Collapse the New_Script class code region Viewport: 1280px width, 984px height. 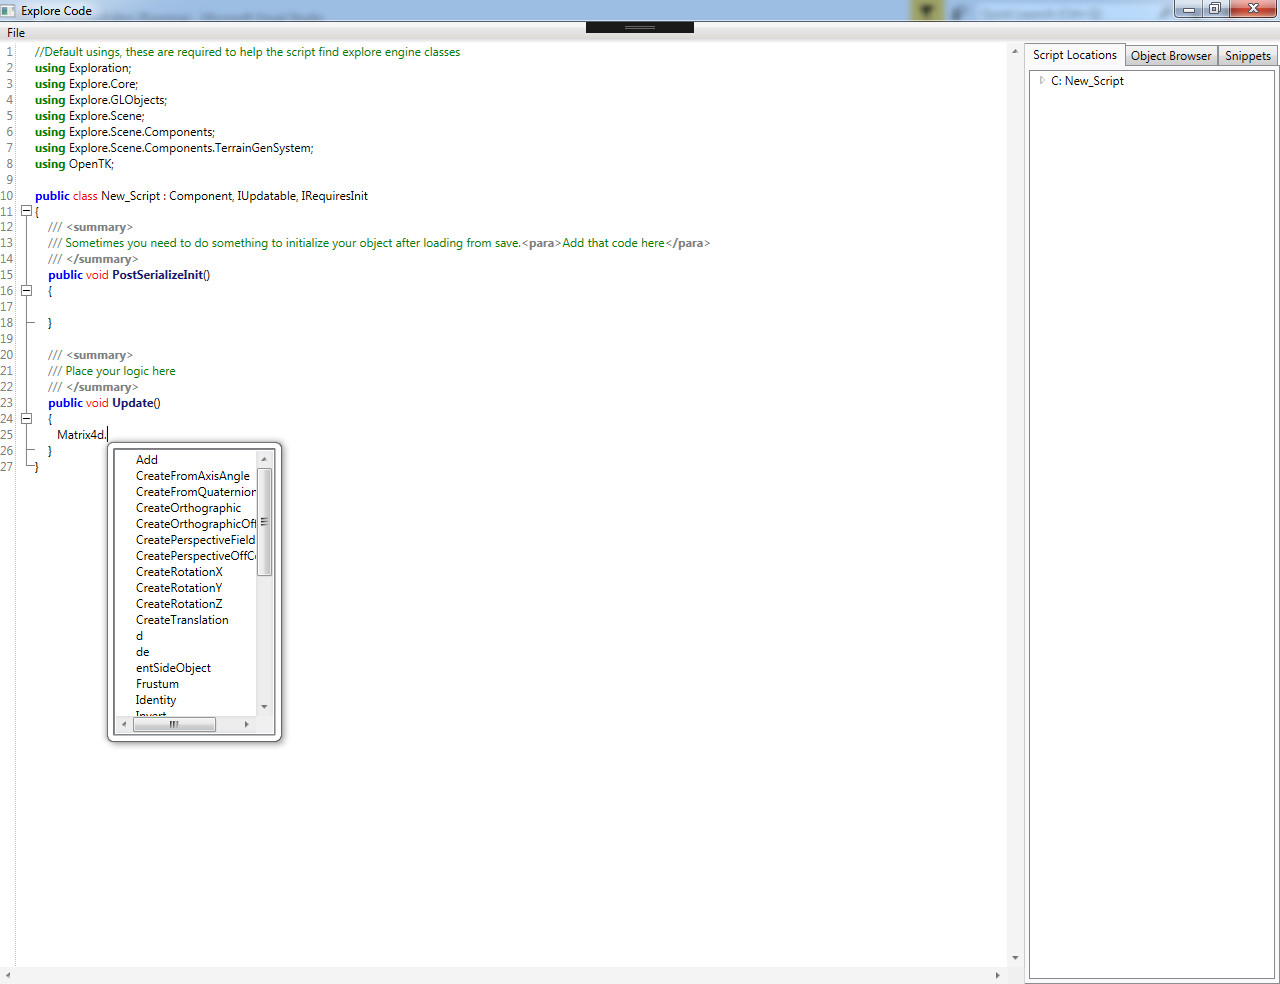coord(26,211)
